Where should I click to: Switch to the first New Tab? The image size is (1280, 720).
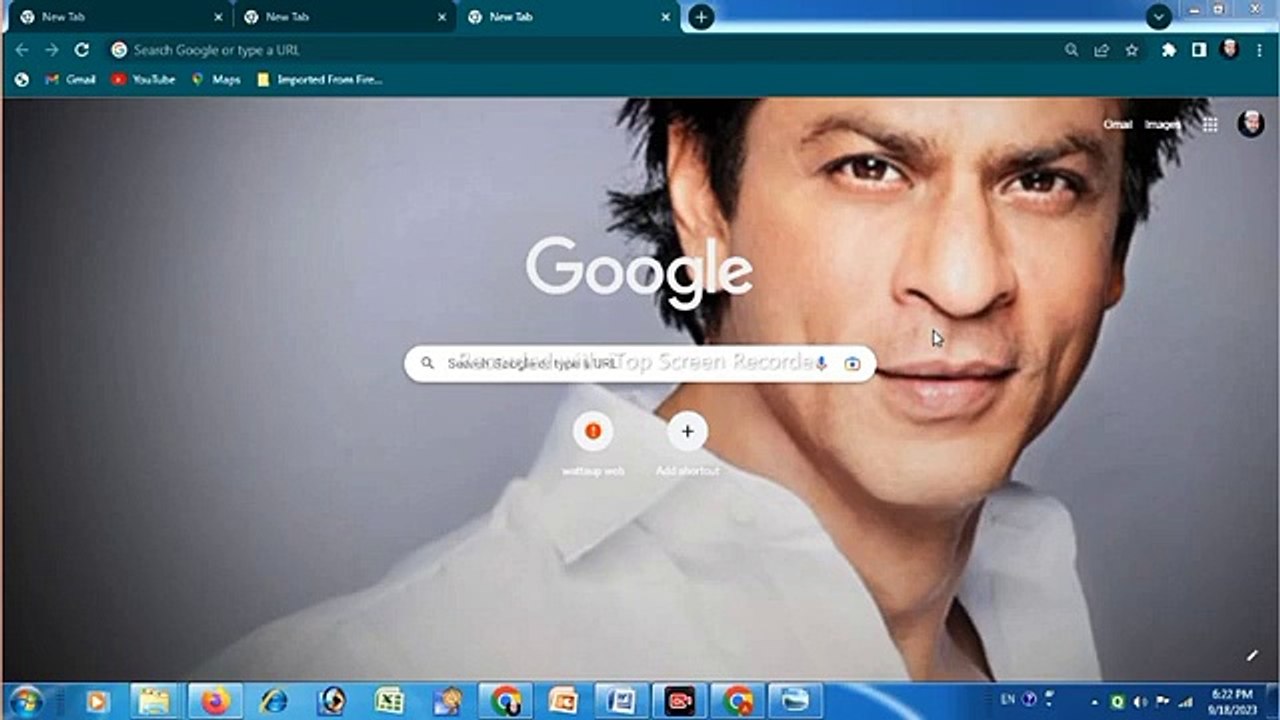click(119, 17)
